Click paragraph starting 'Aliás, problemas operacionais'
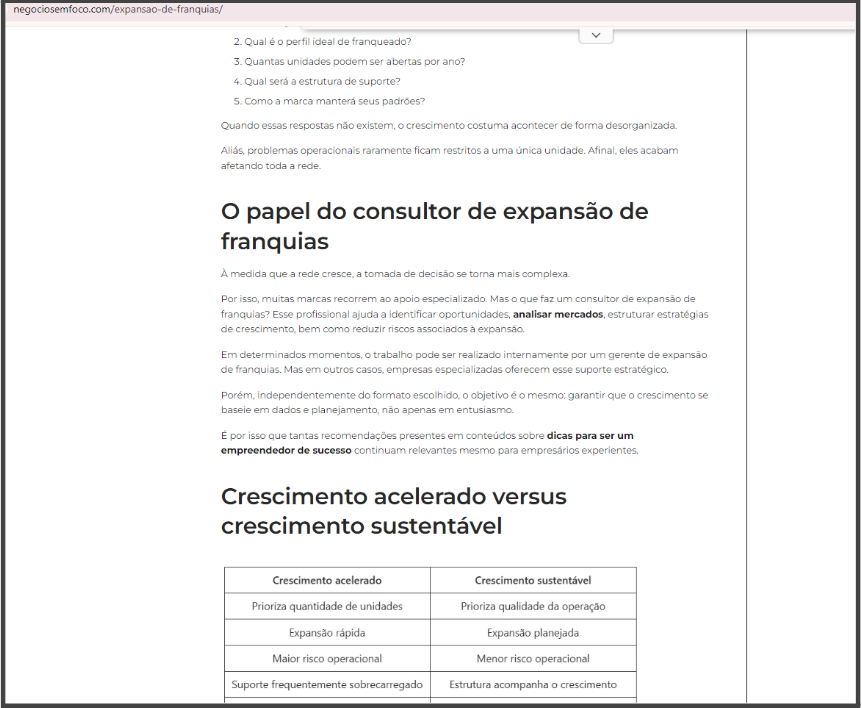This screenshot has height=708, width=862. tap(450, 158)
